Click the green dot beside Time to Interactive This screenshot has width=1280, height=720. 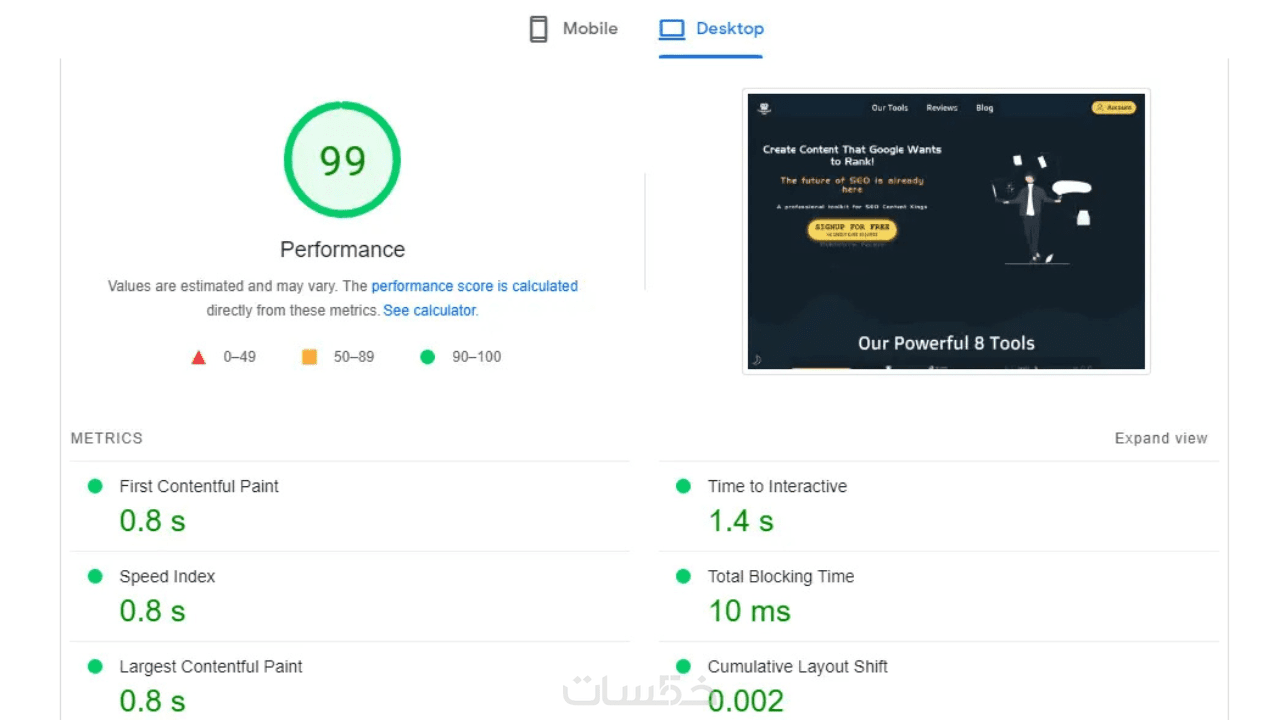tap(683, 486)
